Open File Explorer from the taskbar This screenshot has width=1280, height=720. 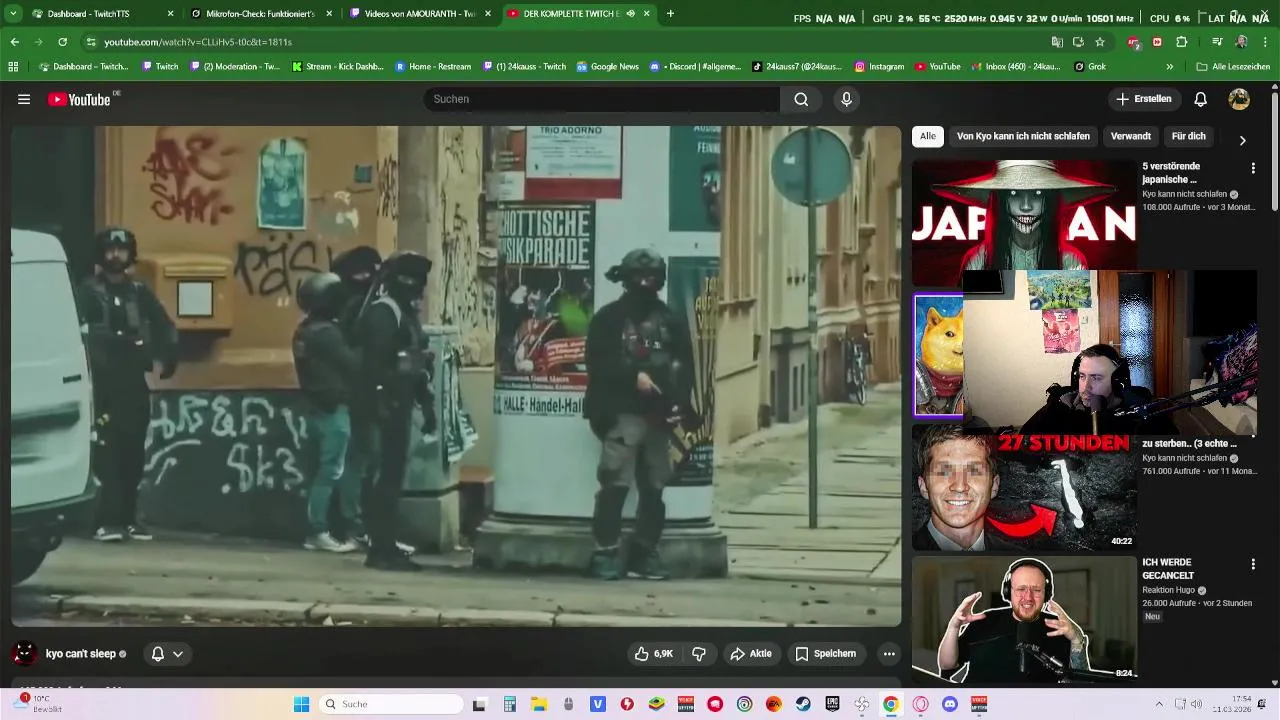[x=538, y=704]
